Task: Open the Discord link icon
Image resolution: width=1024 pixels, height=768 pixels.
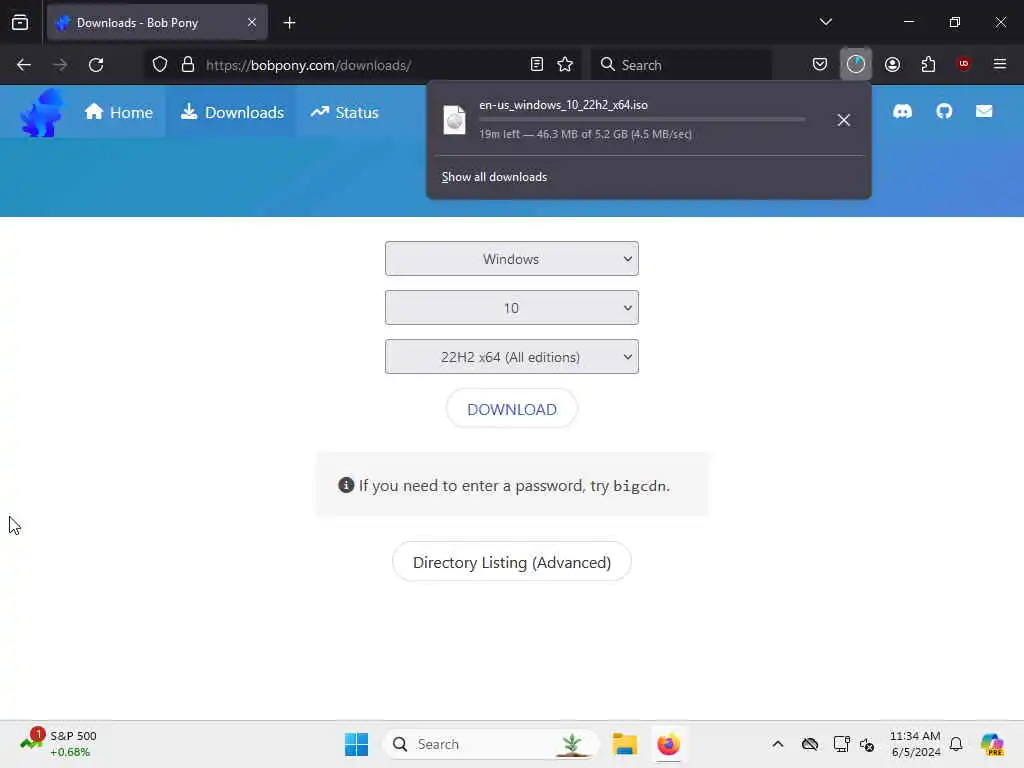Action: tap(902, 112)
